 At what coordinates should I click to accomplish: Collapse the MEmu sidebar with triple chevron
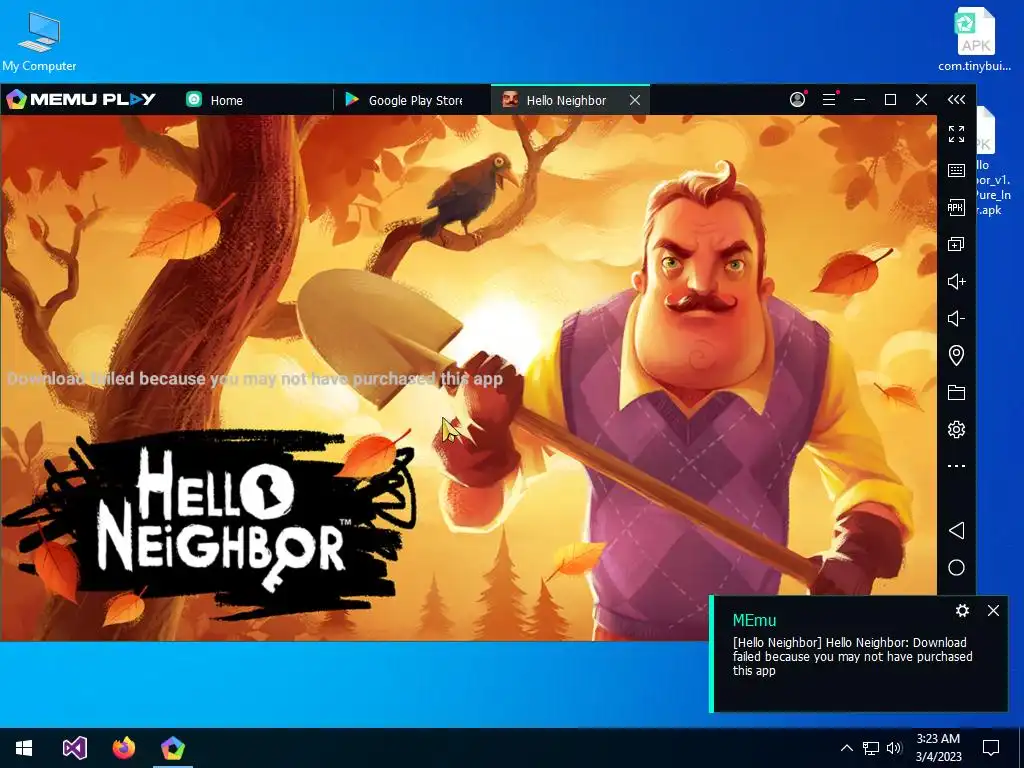click(956, 99)
